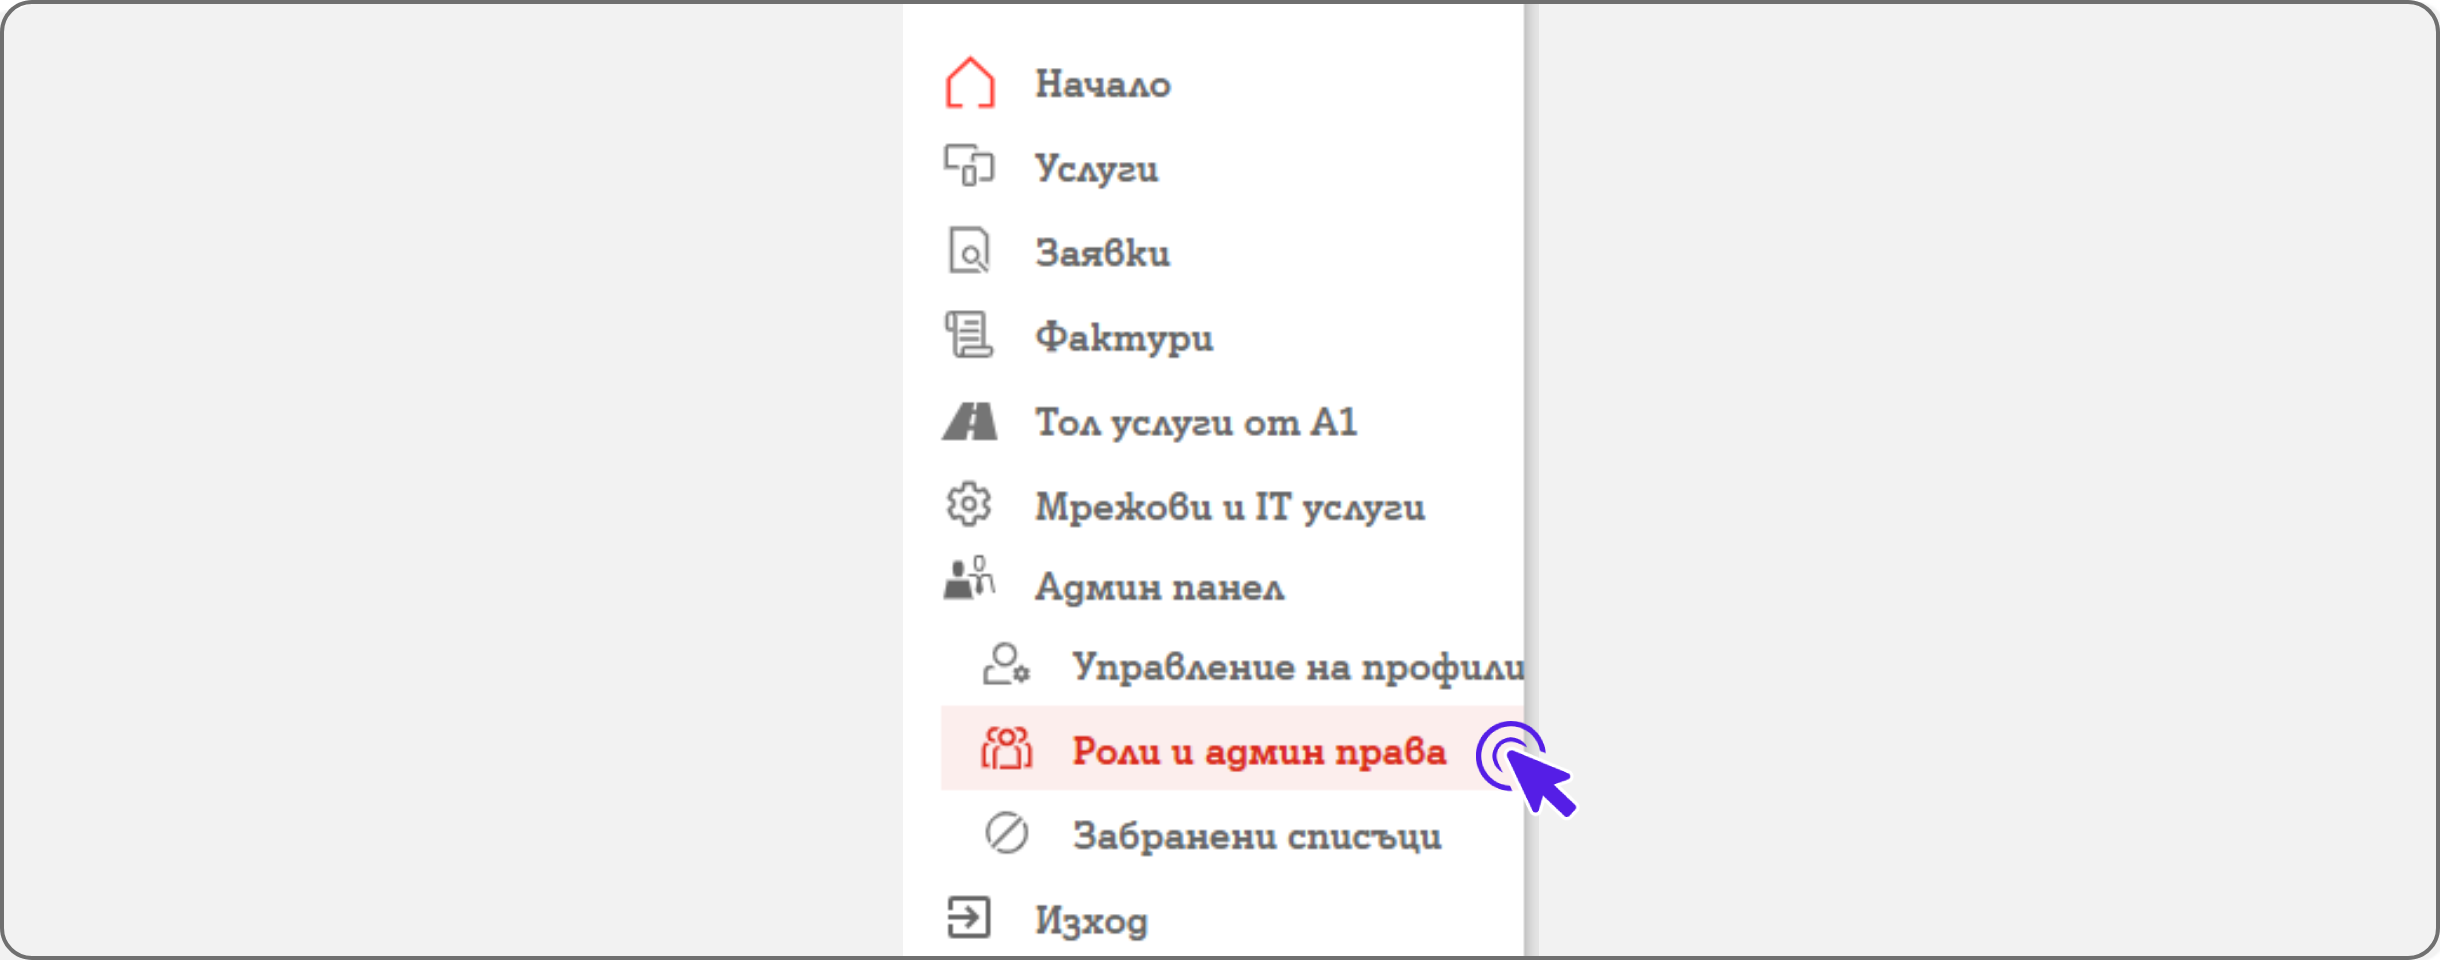Select Роли и админ права text
Screen dimensions: 2440x960
tap(1259, 751)
